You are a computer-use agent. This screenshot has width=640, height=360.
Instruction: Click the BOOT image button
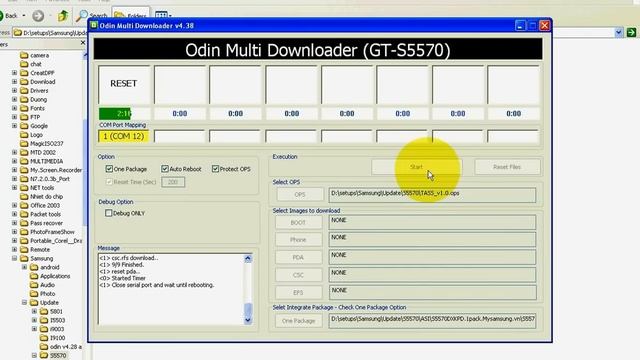[298, 222]
